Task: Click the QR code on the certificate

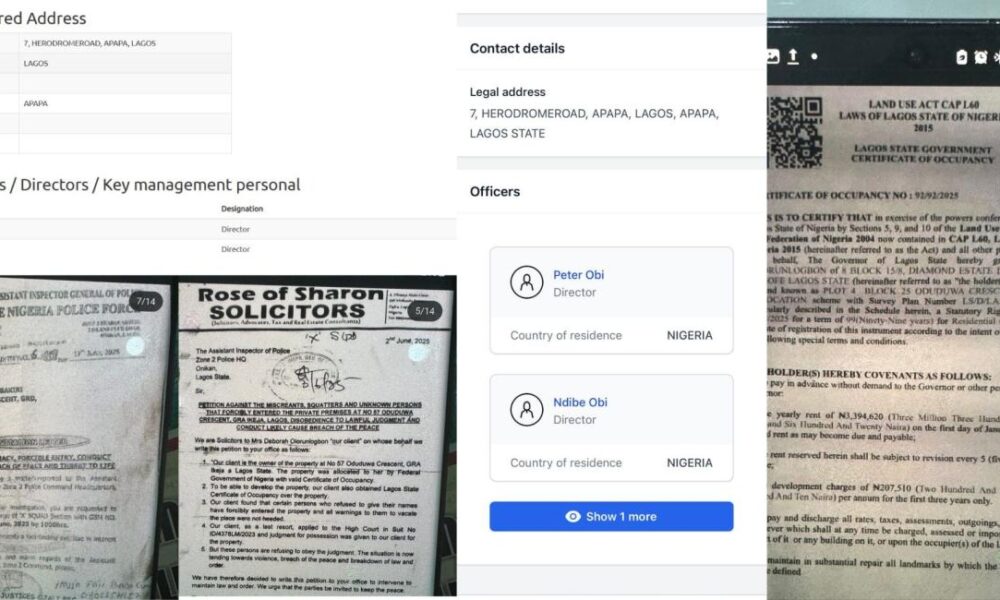Action: [x=795, y=132]
